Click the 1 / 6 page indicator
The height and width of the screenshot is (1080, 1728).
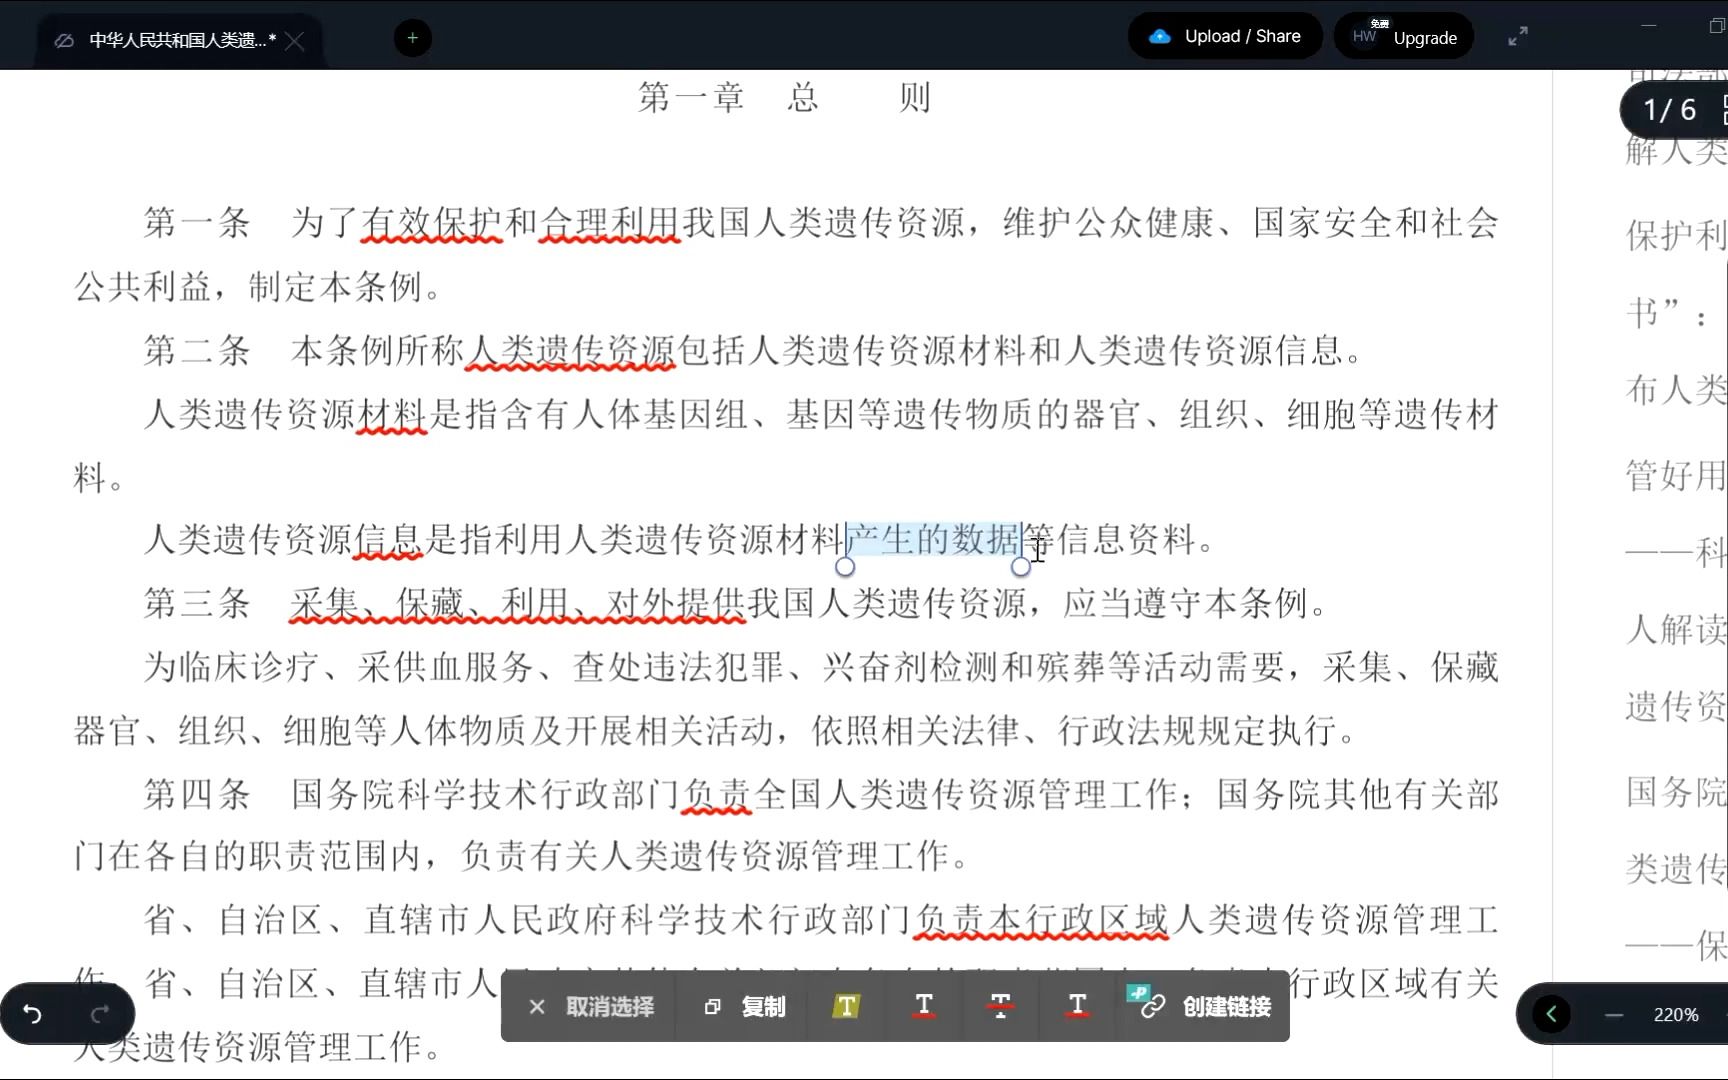coord(1669,110)
